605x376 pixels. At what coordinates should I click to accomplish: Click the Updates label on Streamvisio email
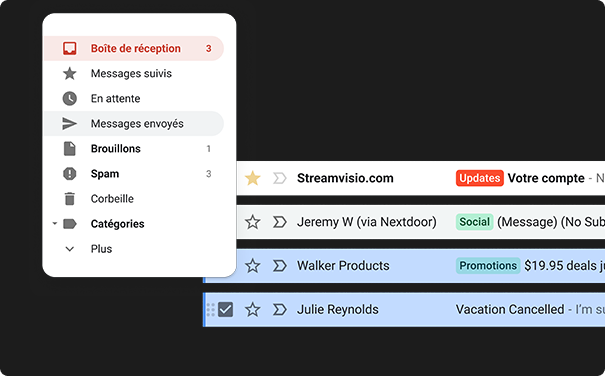480,178
